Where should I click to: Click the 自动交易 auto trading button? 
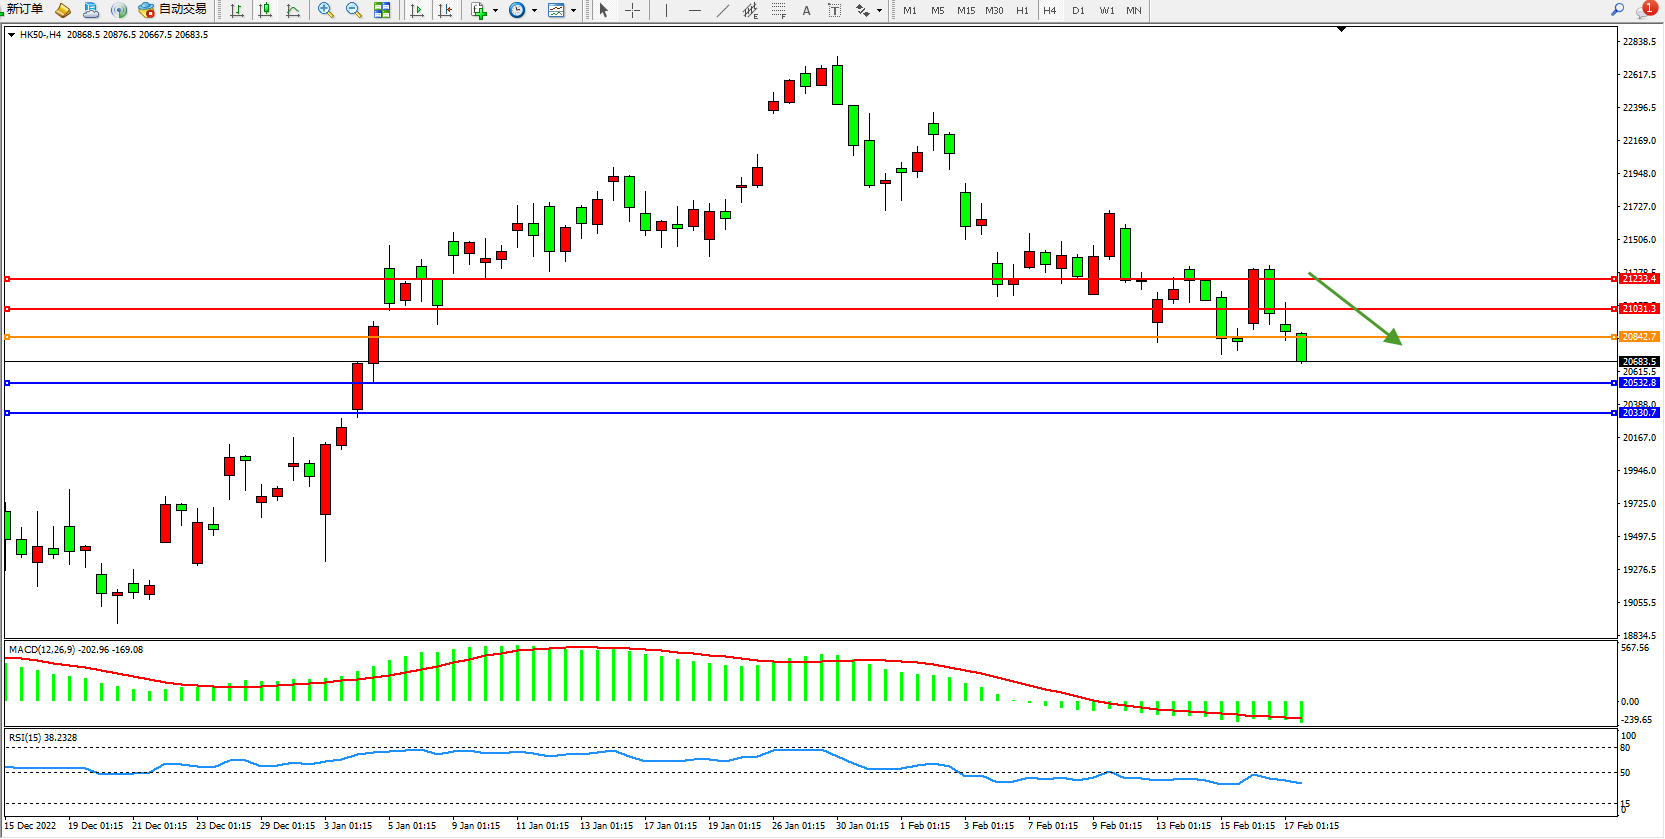pos(173,9)
